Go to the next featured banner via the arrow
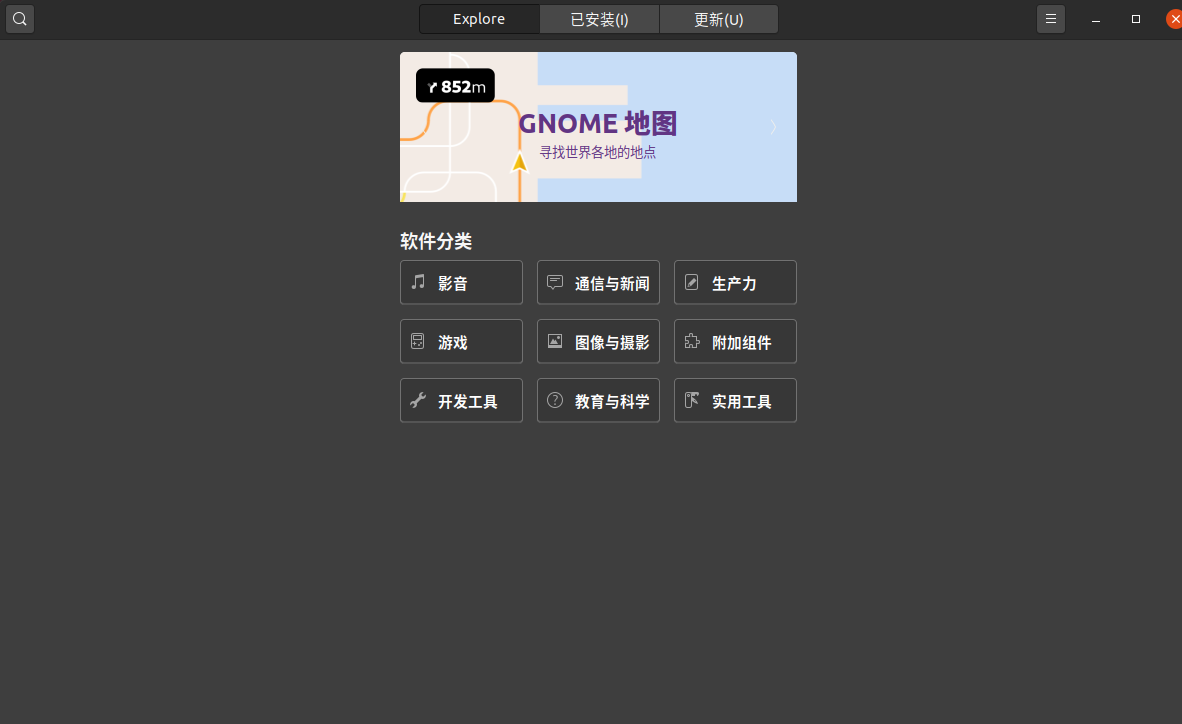Screen dimensions: 1182x724 [773, 127]
